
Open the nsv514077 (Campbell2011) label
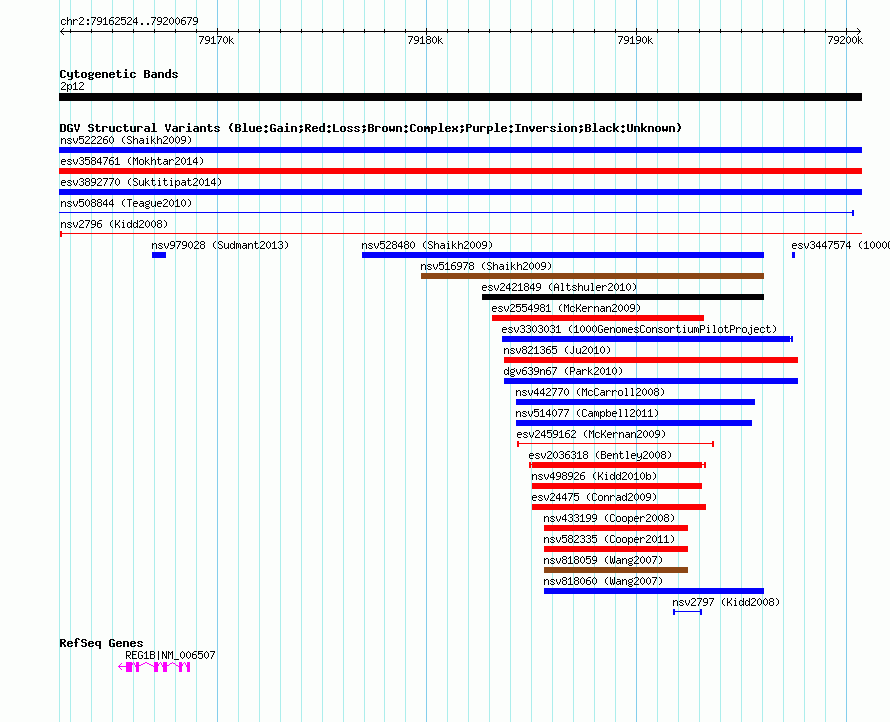tap(587, 413)
